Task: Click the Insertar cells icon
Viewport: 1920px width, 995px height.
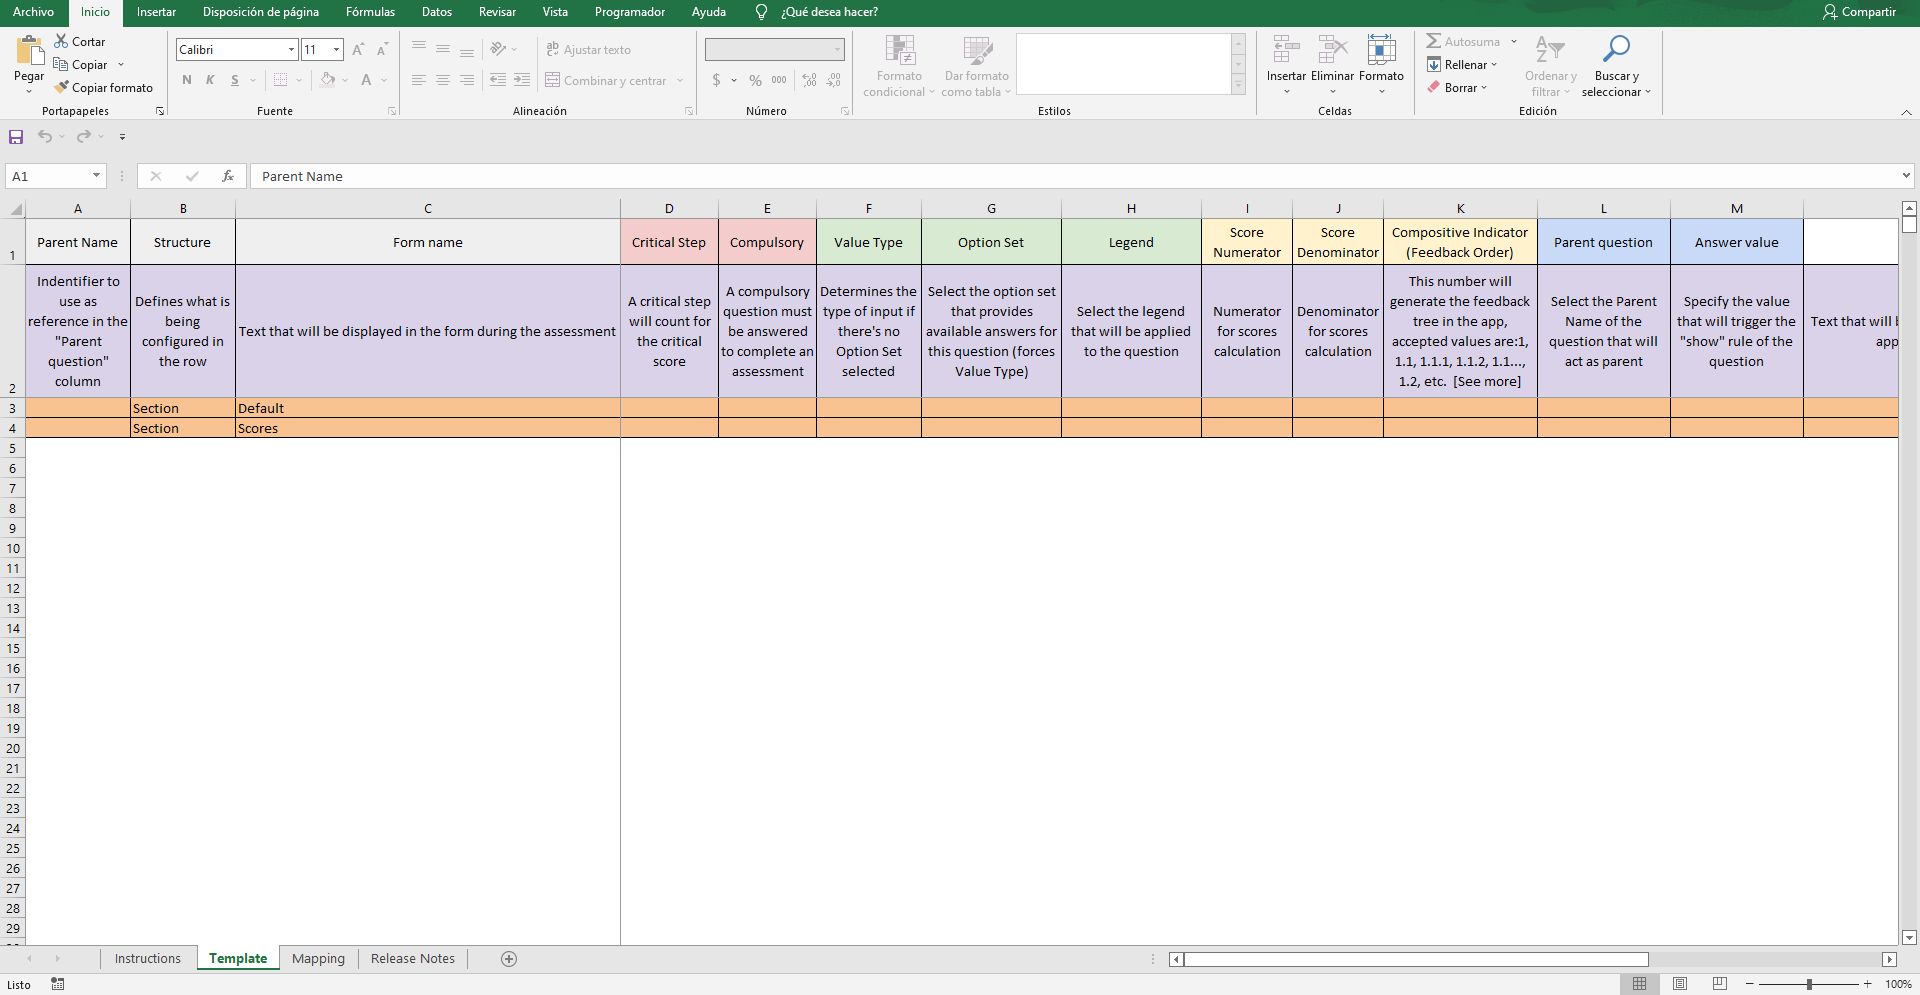Action: 1286,50
